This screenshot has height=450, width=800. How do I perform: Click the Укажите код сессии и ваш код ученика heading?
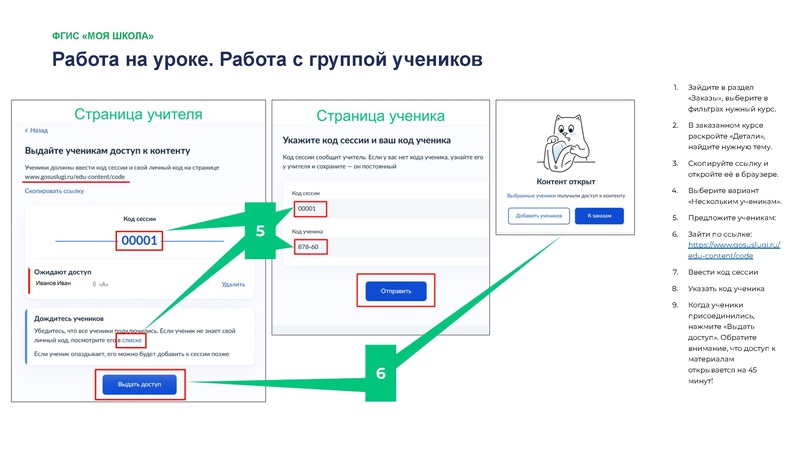(366, 140)
